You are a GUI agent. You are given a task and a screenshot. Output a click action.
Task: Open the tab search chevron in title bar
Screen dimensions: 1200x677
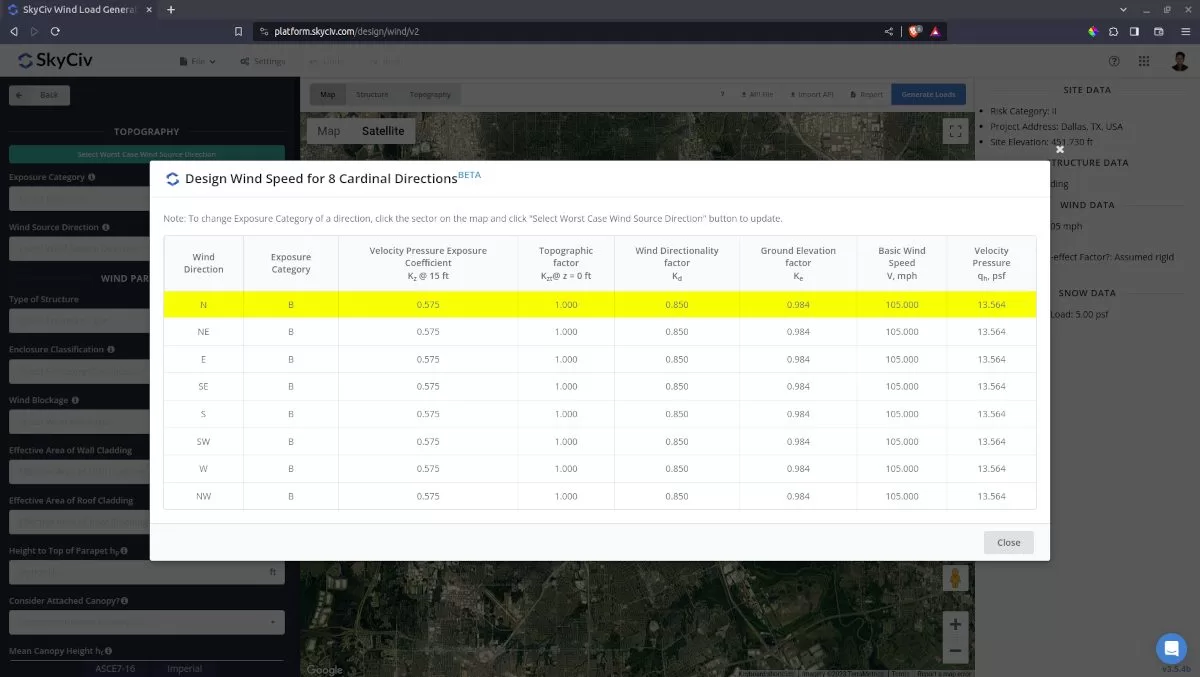(1124, 9)
